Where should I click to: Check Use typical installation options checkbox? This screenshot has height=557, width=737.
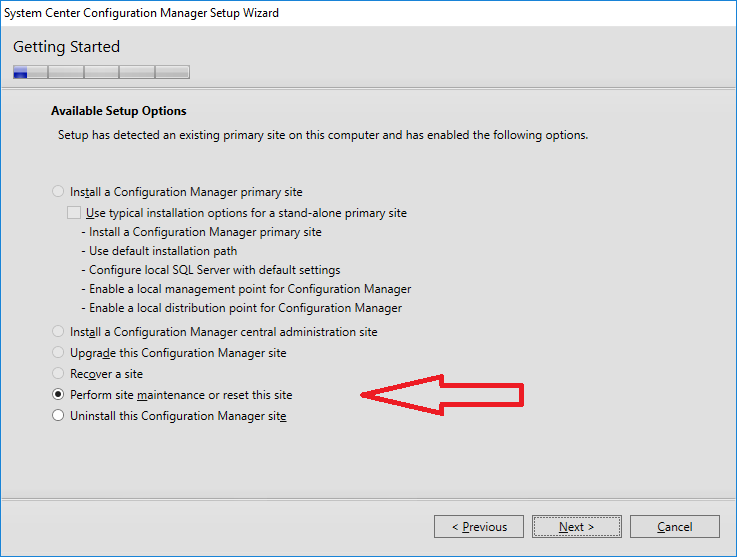coord(74,213)
